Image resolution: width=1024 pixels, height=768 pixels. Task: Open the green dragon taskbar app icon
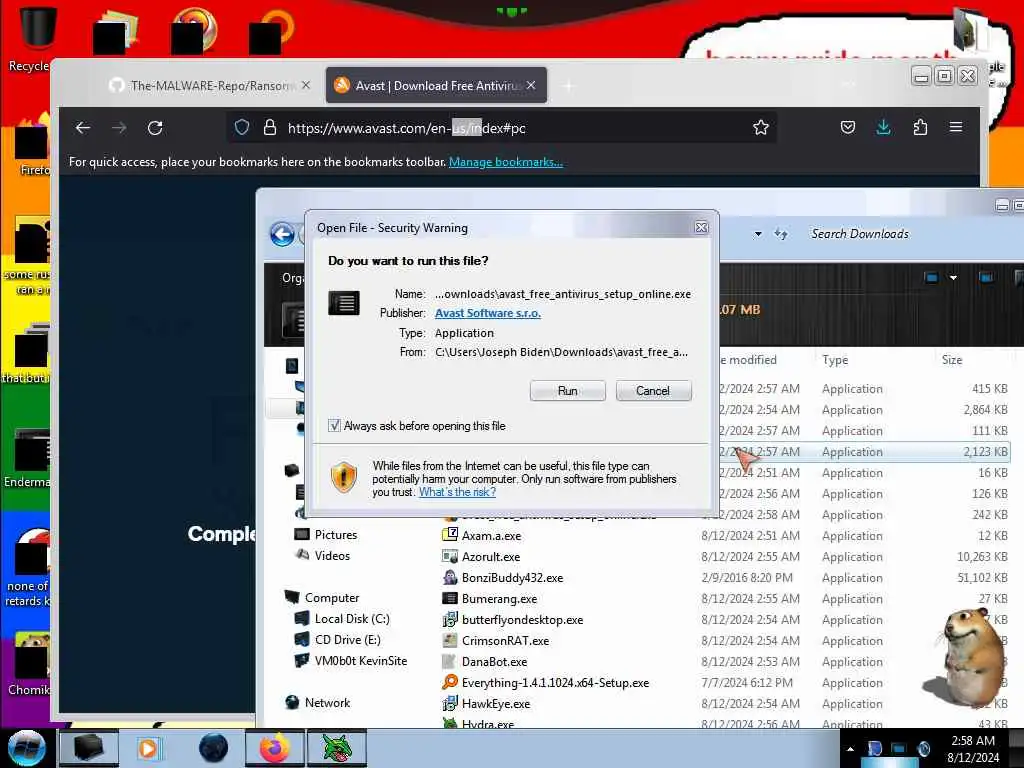point(337,748)
